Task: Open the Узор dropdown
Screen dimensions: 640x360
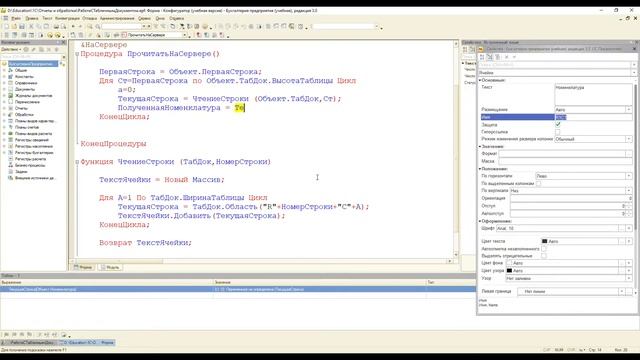Action: 629,278
